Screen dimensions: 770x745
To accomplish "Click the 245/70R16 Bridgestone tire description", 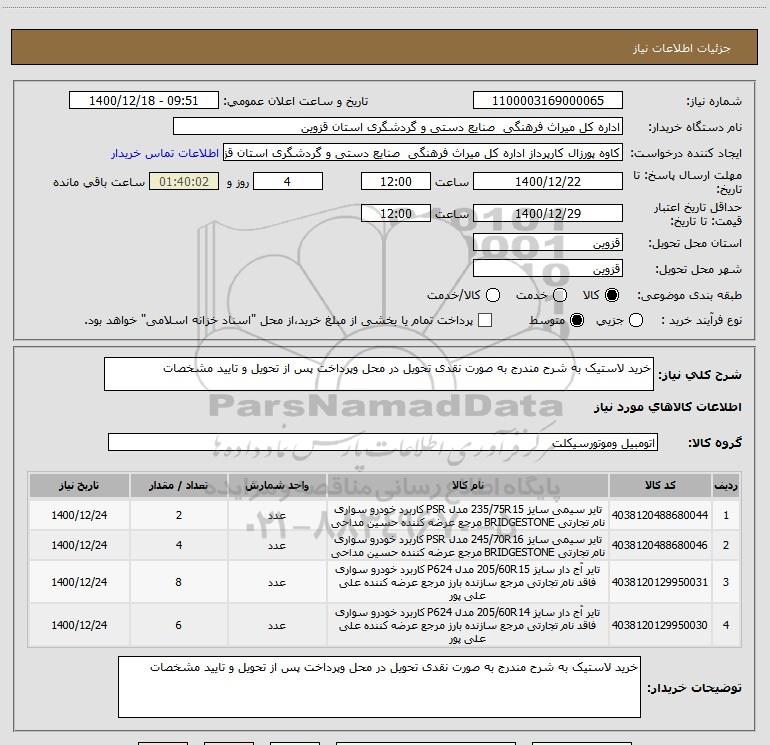I will tap(468, 546).
